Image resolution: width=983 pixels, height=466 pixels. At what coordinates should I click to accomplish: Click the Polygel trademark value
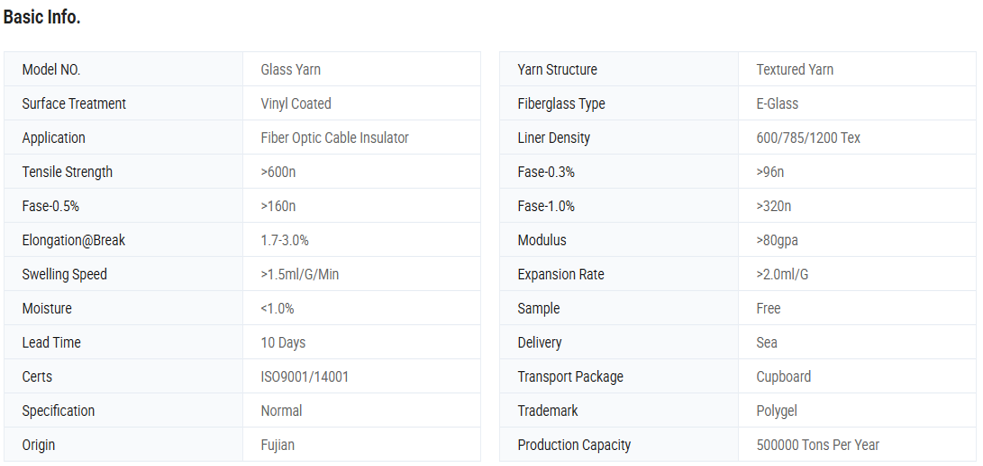click(776, 410)
